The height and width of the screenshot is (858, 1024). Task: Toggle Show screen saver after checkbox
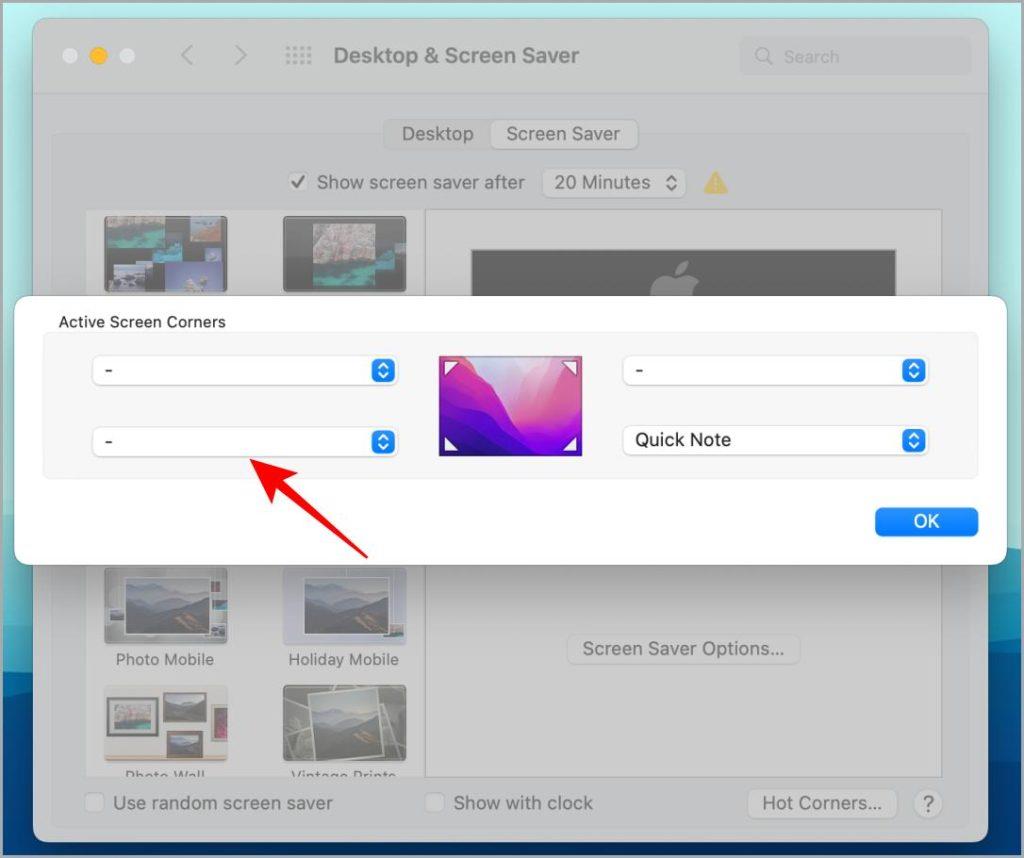click(298, 182)
